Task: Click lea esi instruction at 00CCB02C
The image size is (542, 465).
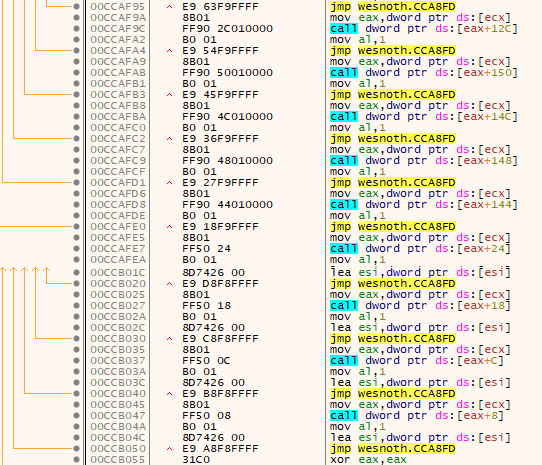Action: pos(420,327)
